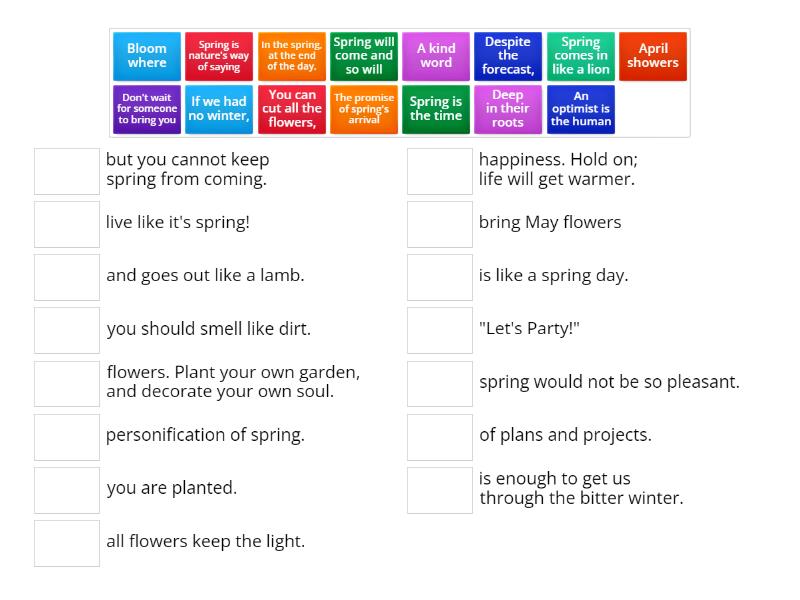Image resolution: width=800 pixels, height=600 pixels.
Task: Pick the "Spring comes in like a lion" card
Action: (580, 57)
